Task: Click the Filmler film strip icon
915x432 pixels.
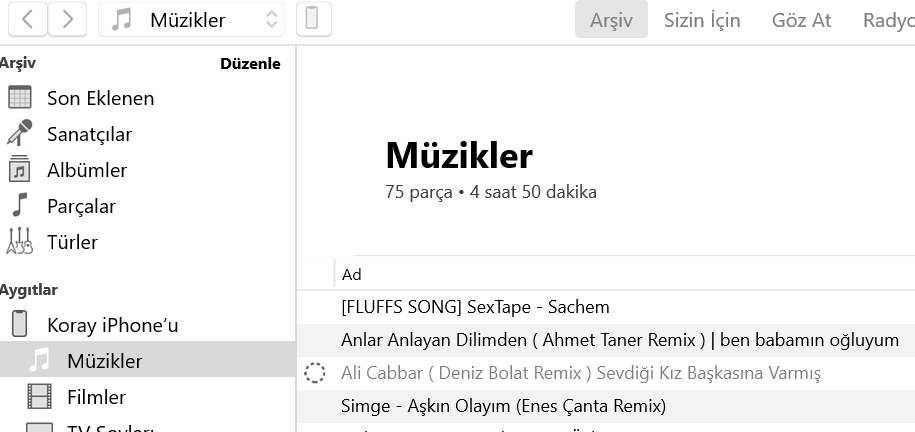Action: tap(40, 397)
